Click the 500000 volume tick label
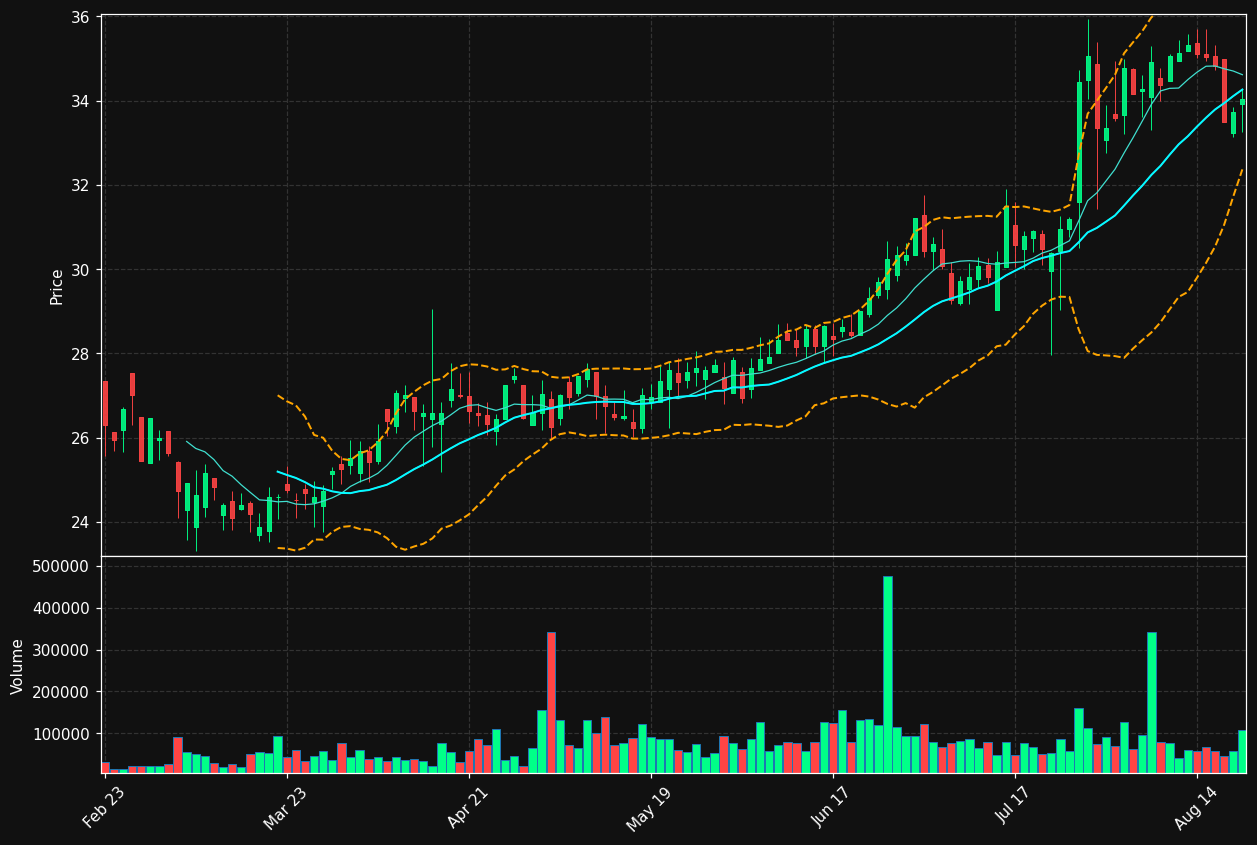Viewport: 1257px width, 845px height. tap(62, 567)
